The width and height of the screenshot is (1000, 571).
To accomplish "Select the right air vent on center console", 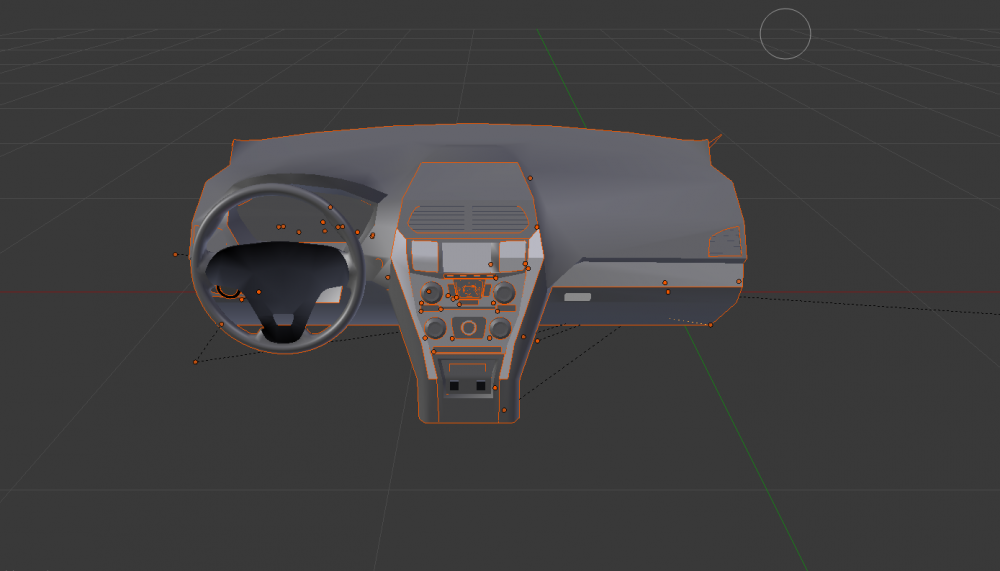I will coord(500,217).
